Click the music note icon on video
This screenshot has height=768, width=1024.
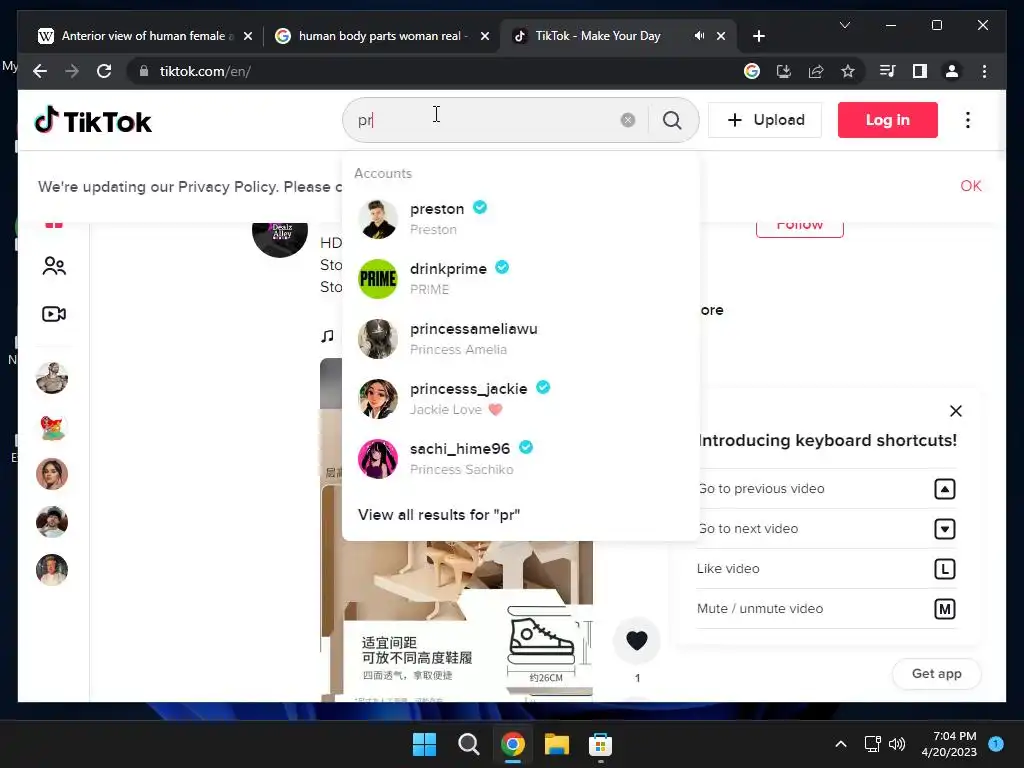[327, 336]
